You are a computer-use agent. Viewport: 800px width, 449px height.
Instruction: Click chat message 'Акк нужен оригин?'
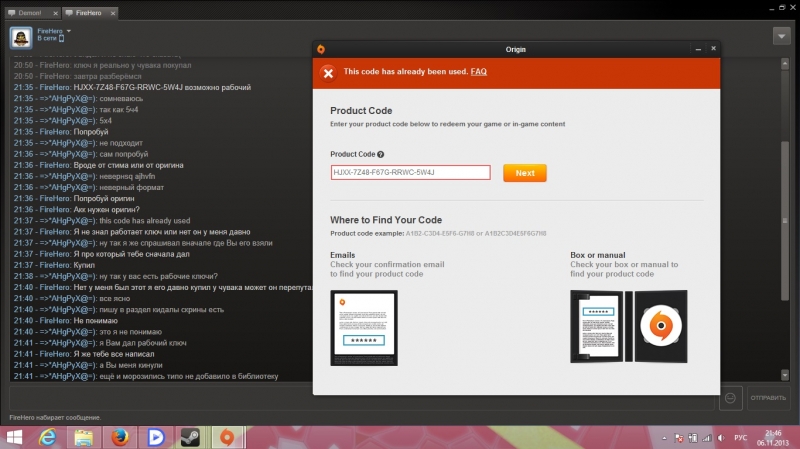pos(106,210)
